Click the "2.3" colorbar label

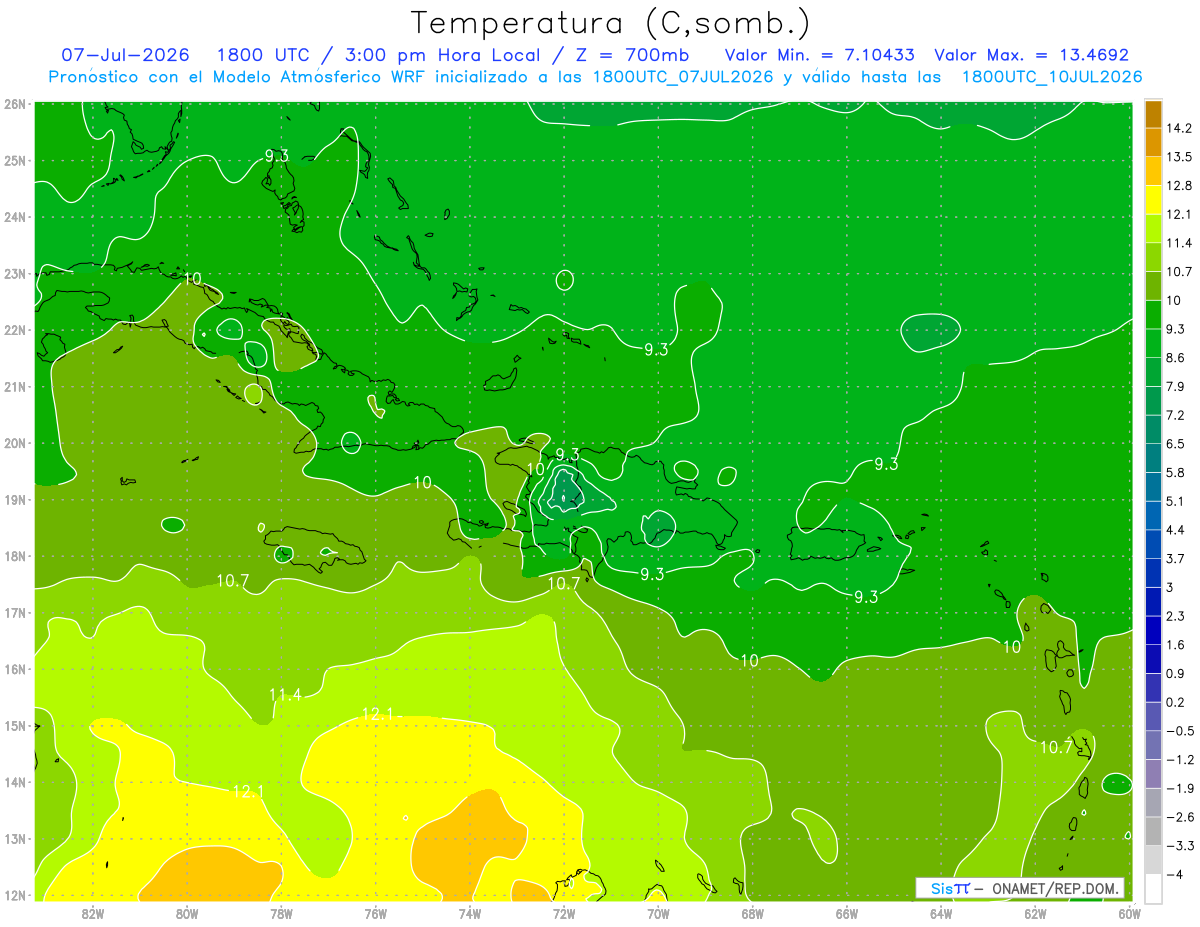1175,616
